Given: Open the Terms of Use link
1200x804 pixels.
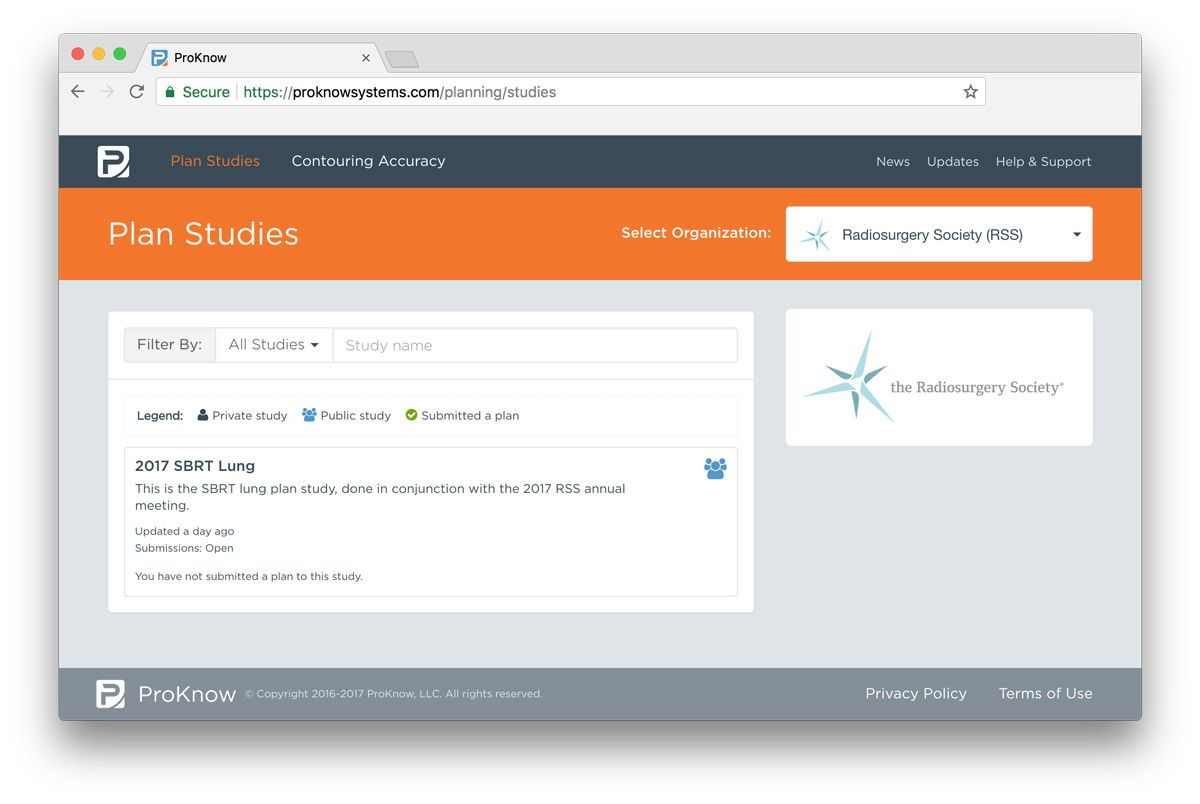Looking at the screenshot, I should coord(1045,694).
